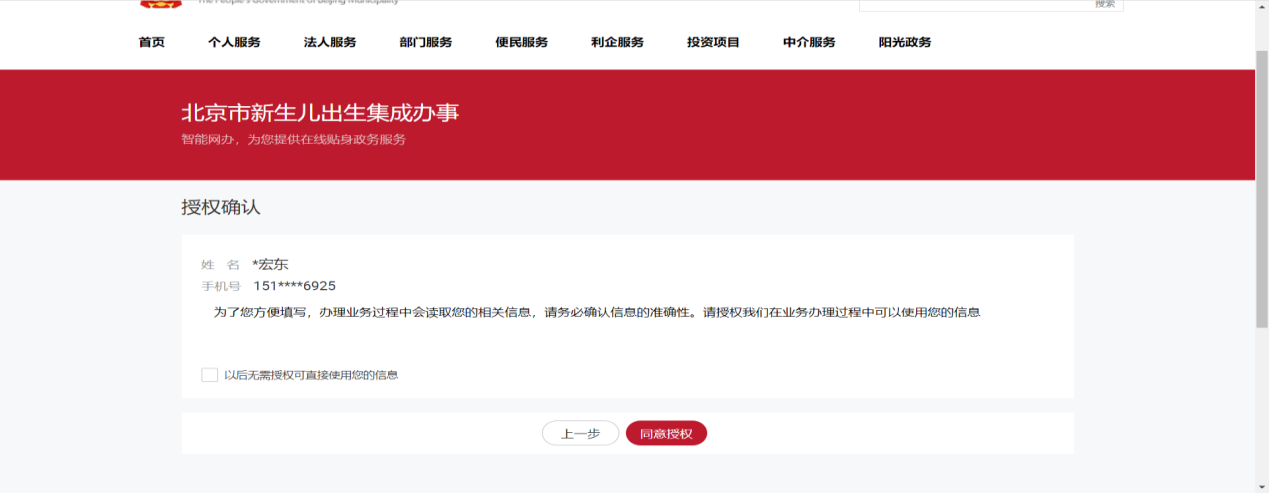The height and width of the screenshot is (493, 1269).
Task: Click the scrollbar up arrow
Action: (1262, 5)
